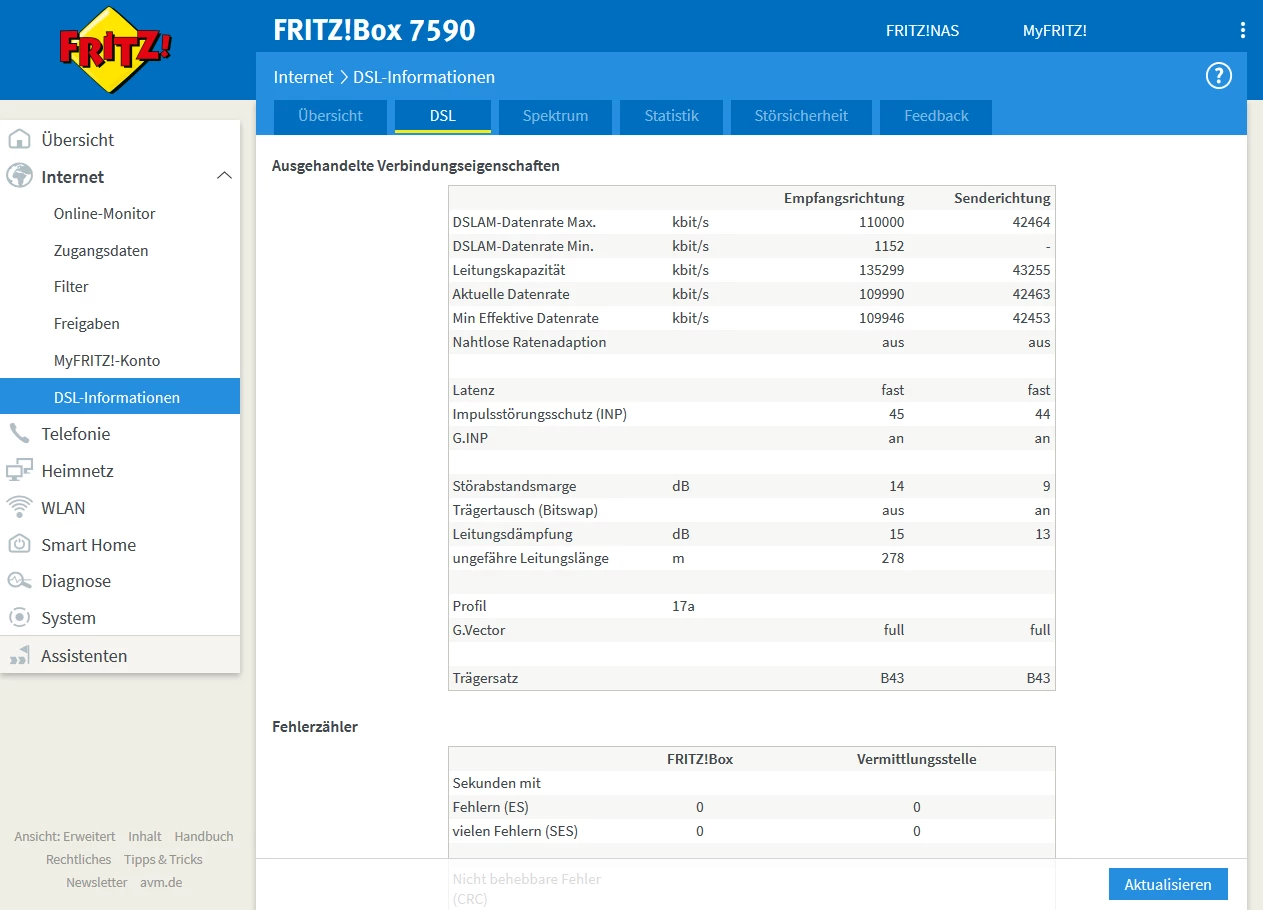
Task: Click the Telefonie phone icon
Action: (19, 434)
